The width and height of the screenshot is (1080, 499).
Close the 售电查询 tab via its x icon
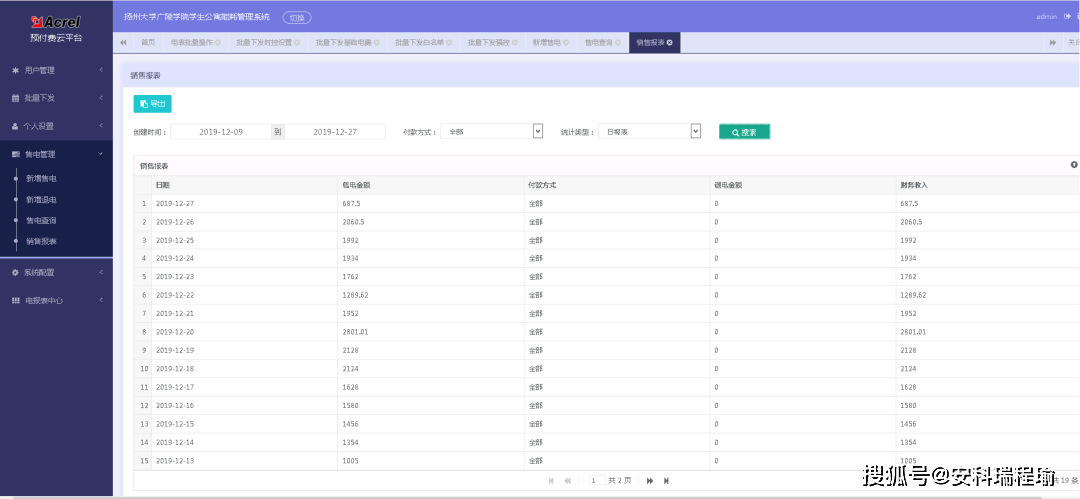click(618, 43)
